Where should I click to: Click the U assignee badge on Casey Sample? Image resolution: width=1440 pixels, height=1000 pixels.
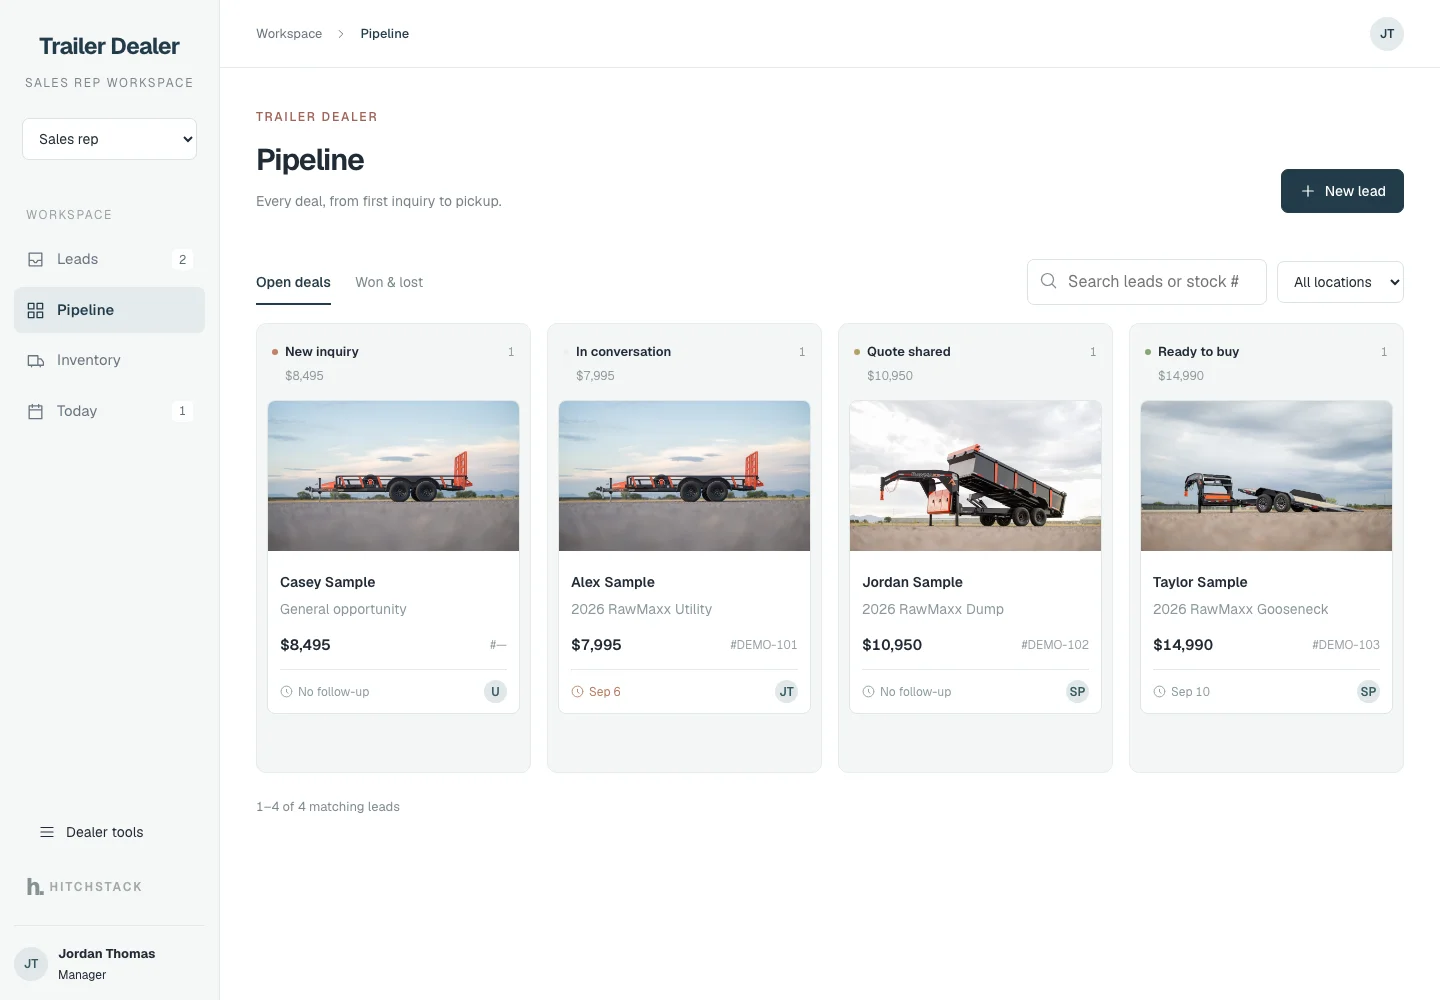[x=495, y=691]
